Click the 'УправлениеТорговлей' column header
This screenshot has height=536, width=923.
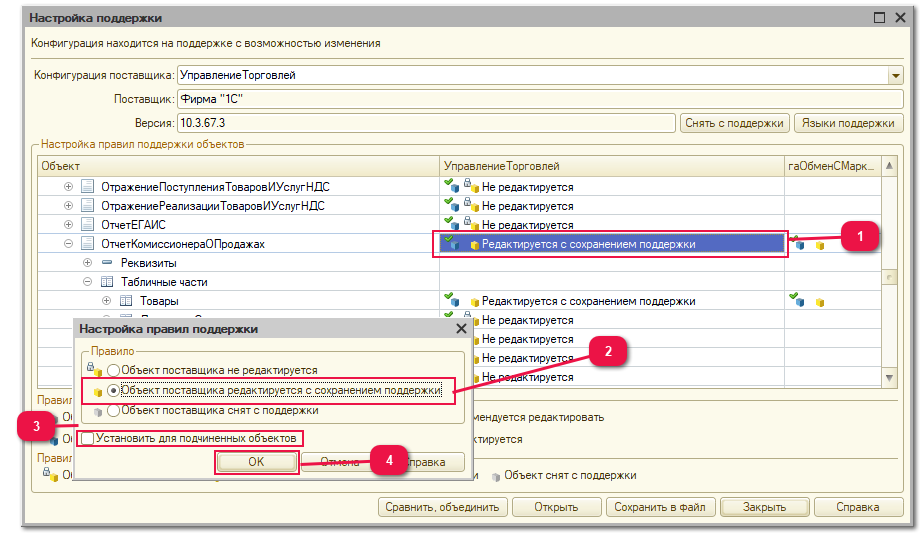point(612,166)
